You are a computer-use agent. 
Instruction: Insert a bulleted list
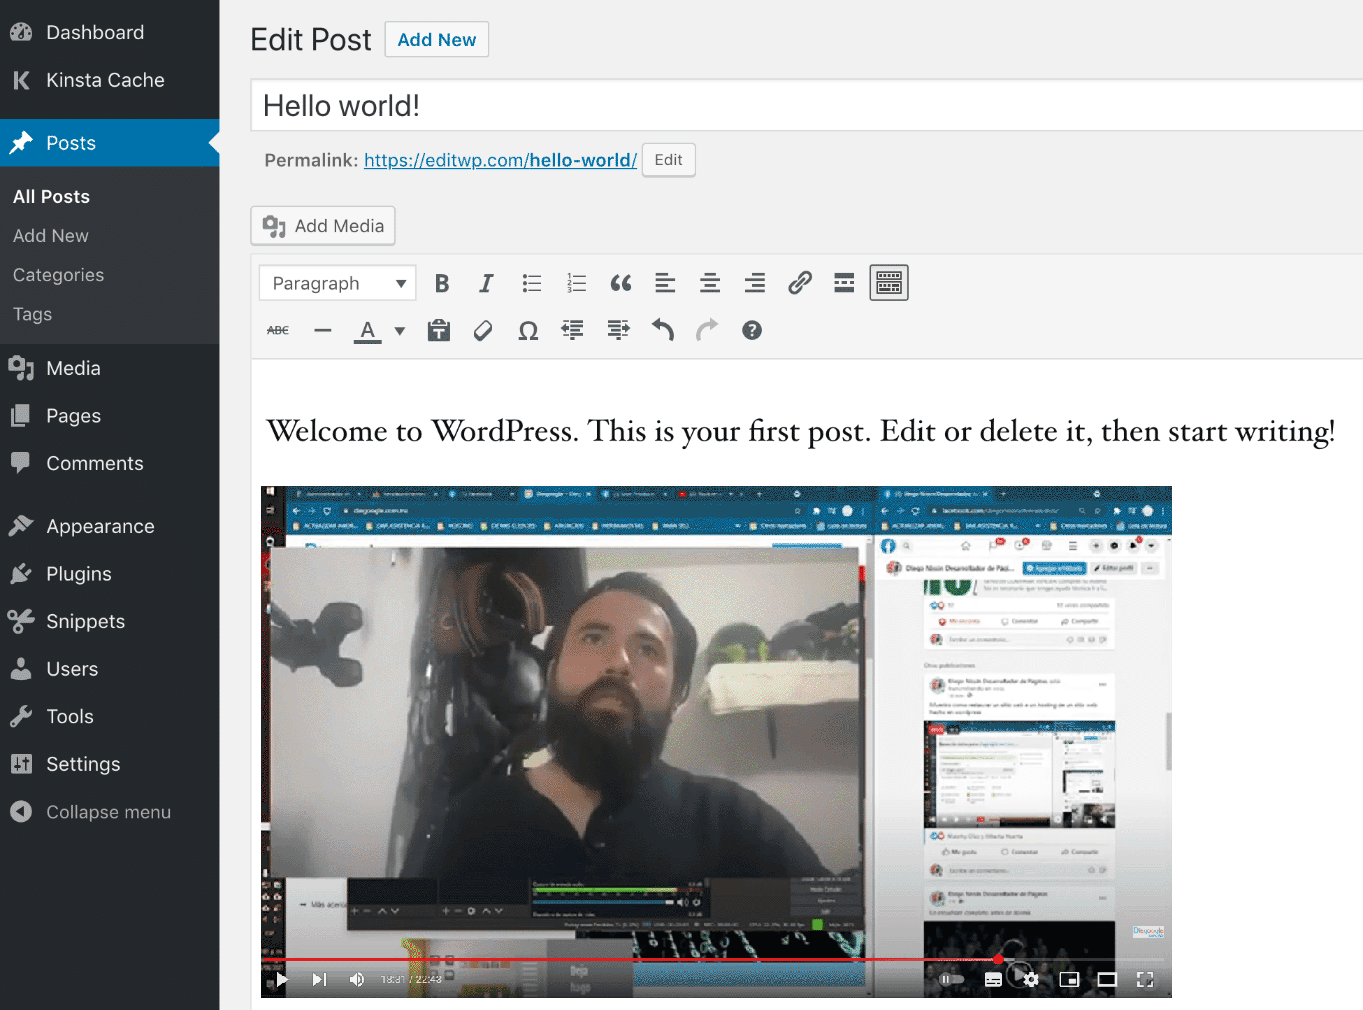(532, 283)
